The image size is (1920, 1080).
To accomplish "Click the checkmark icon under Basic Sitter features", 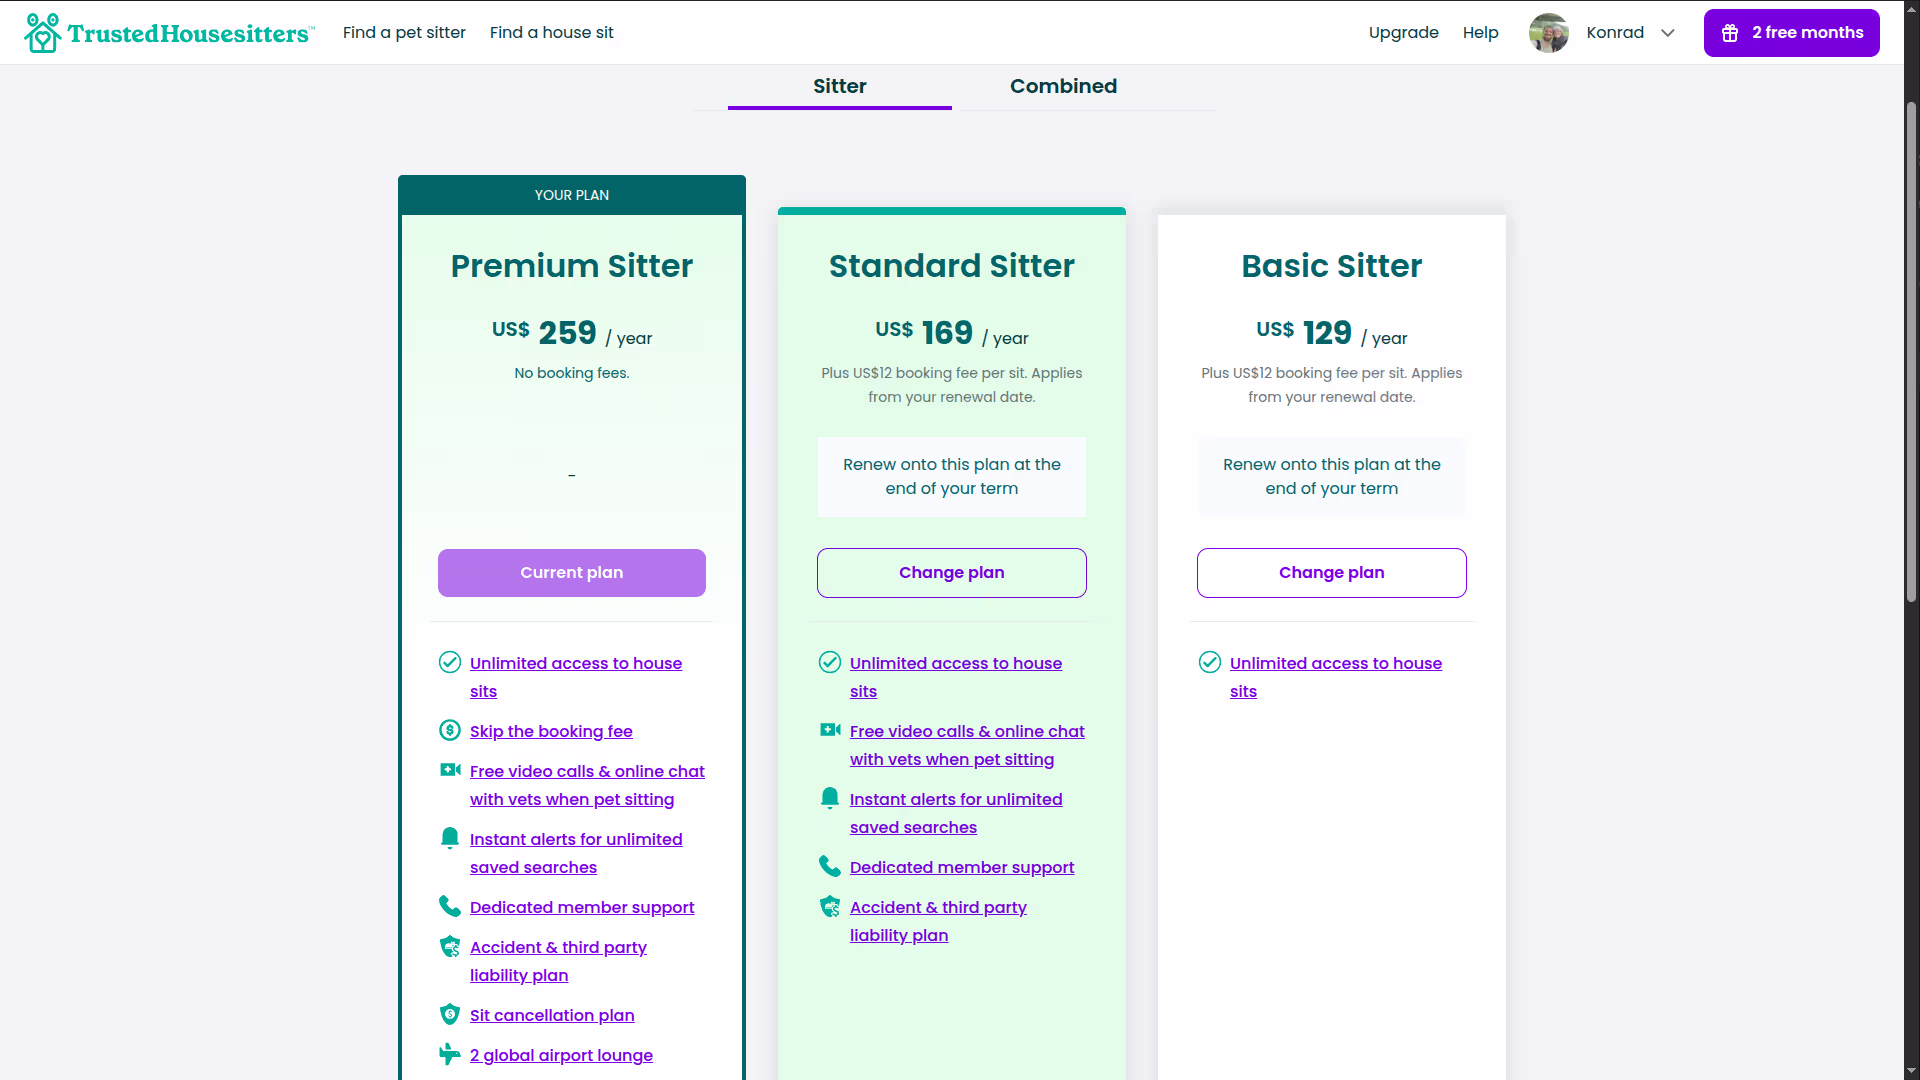I will point(1210,662).
